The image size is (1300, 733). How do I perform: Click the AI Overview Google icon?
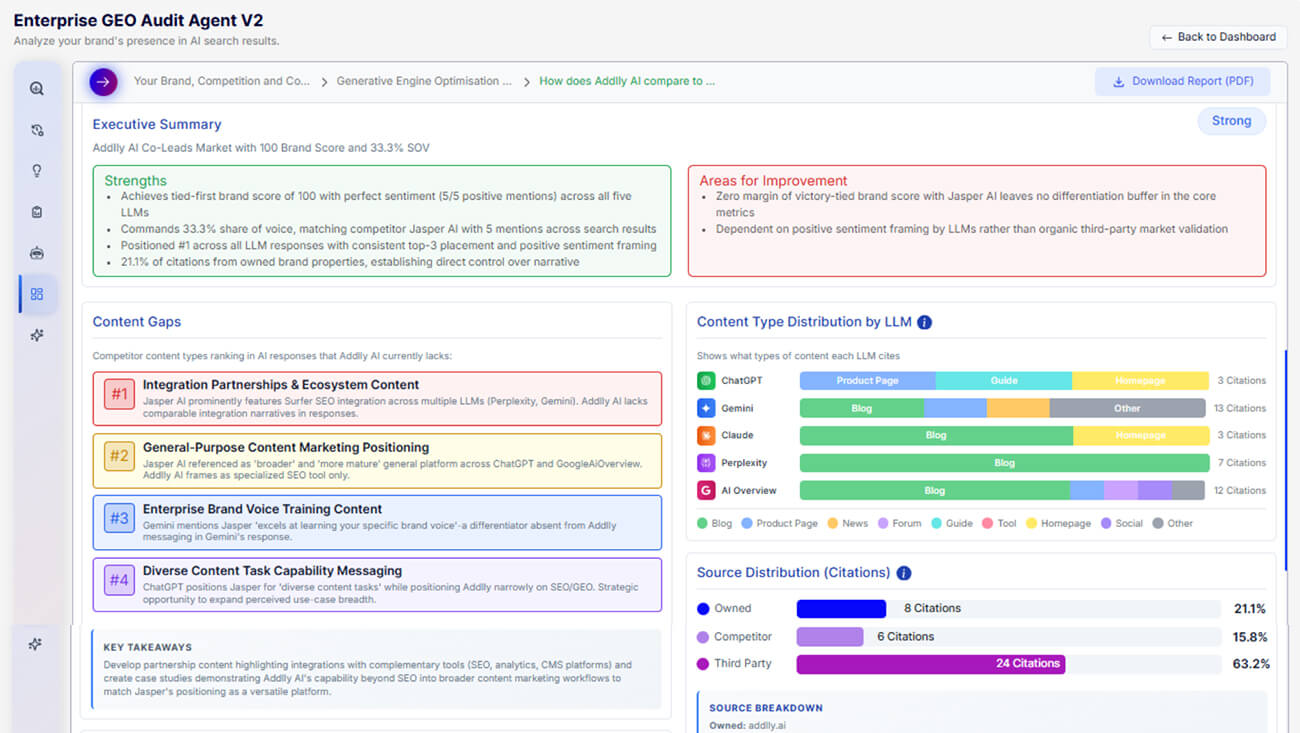coord(706,490)
